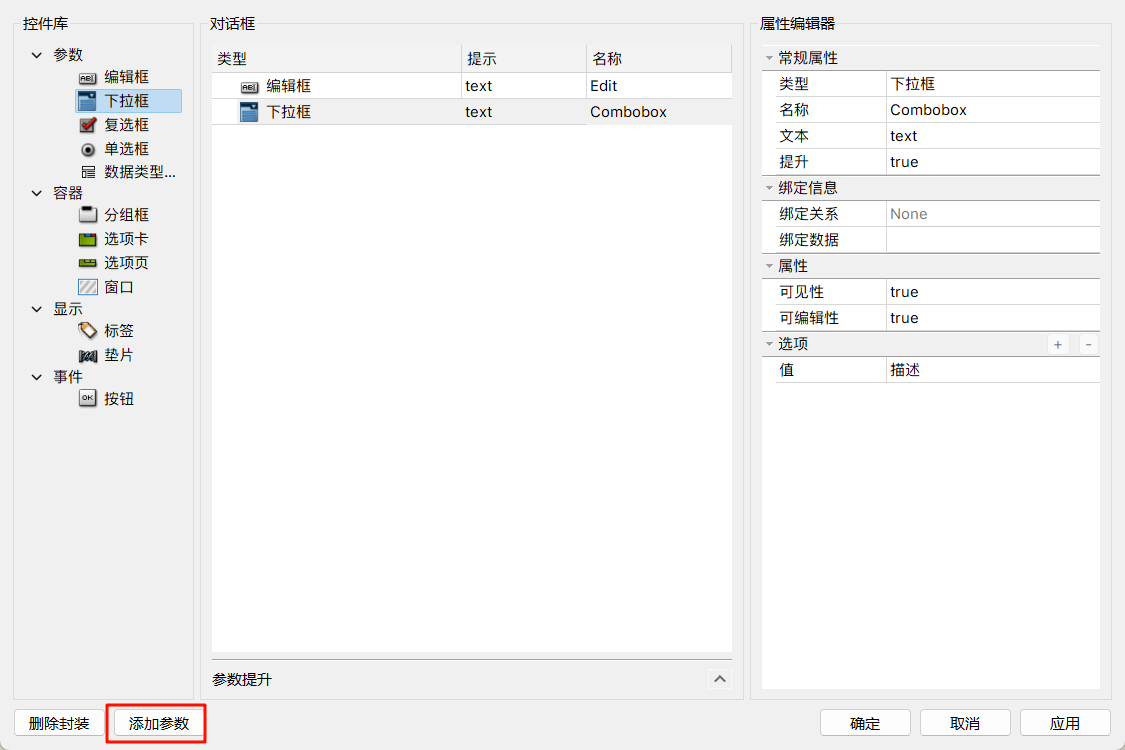Image resolution: width=1125 pixels, height=750 pixels.
Task: Choose the 数据类型 control icon
Action: tap(88, 172)
